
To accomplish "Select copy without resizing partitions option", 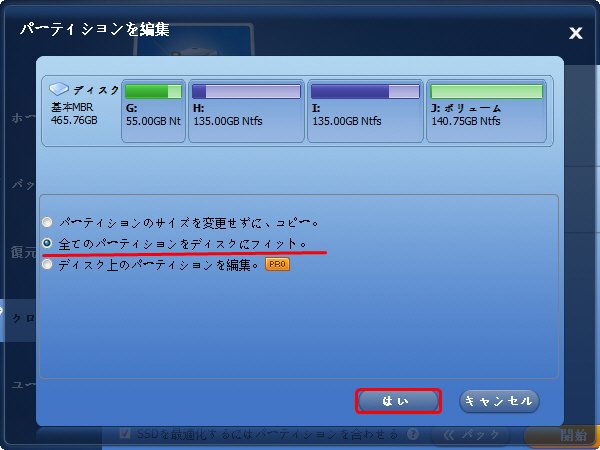I will point(47,222).
